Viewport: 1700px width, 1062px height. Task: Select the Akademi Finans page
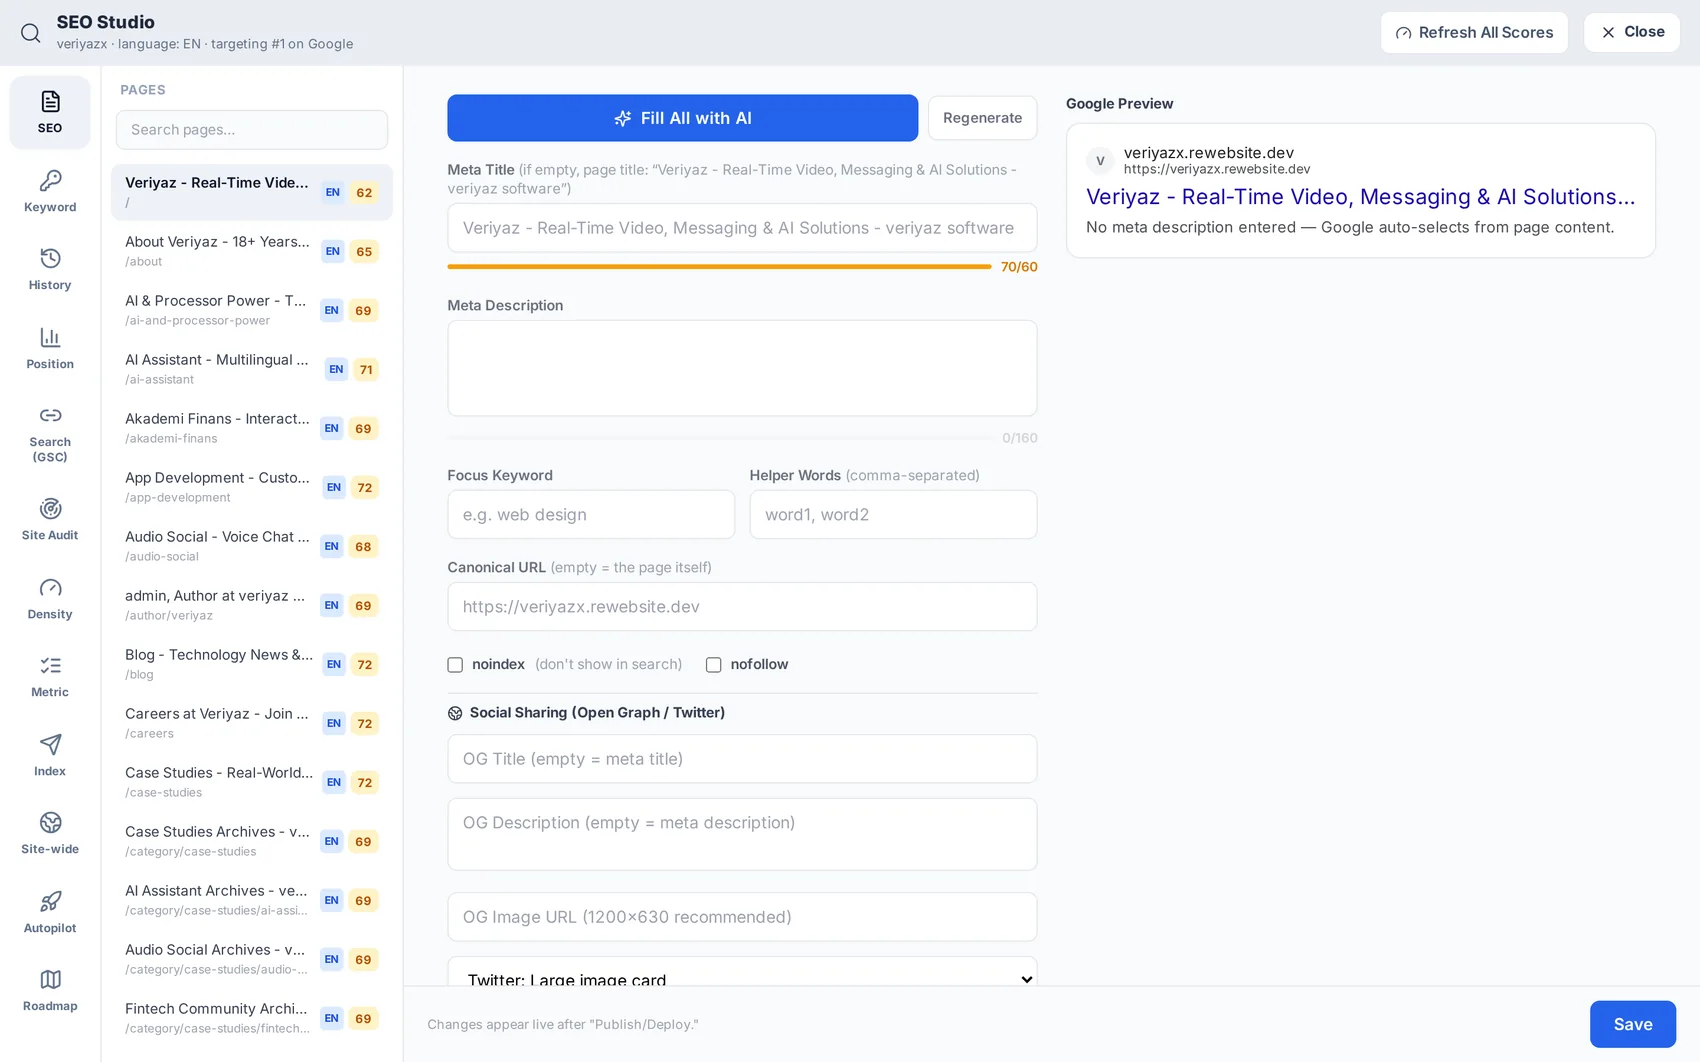[252, 428]
